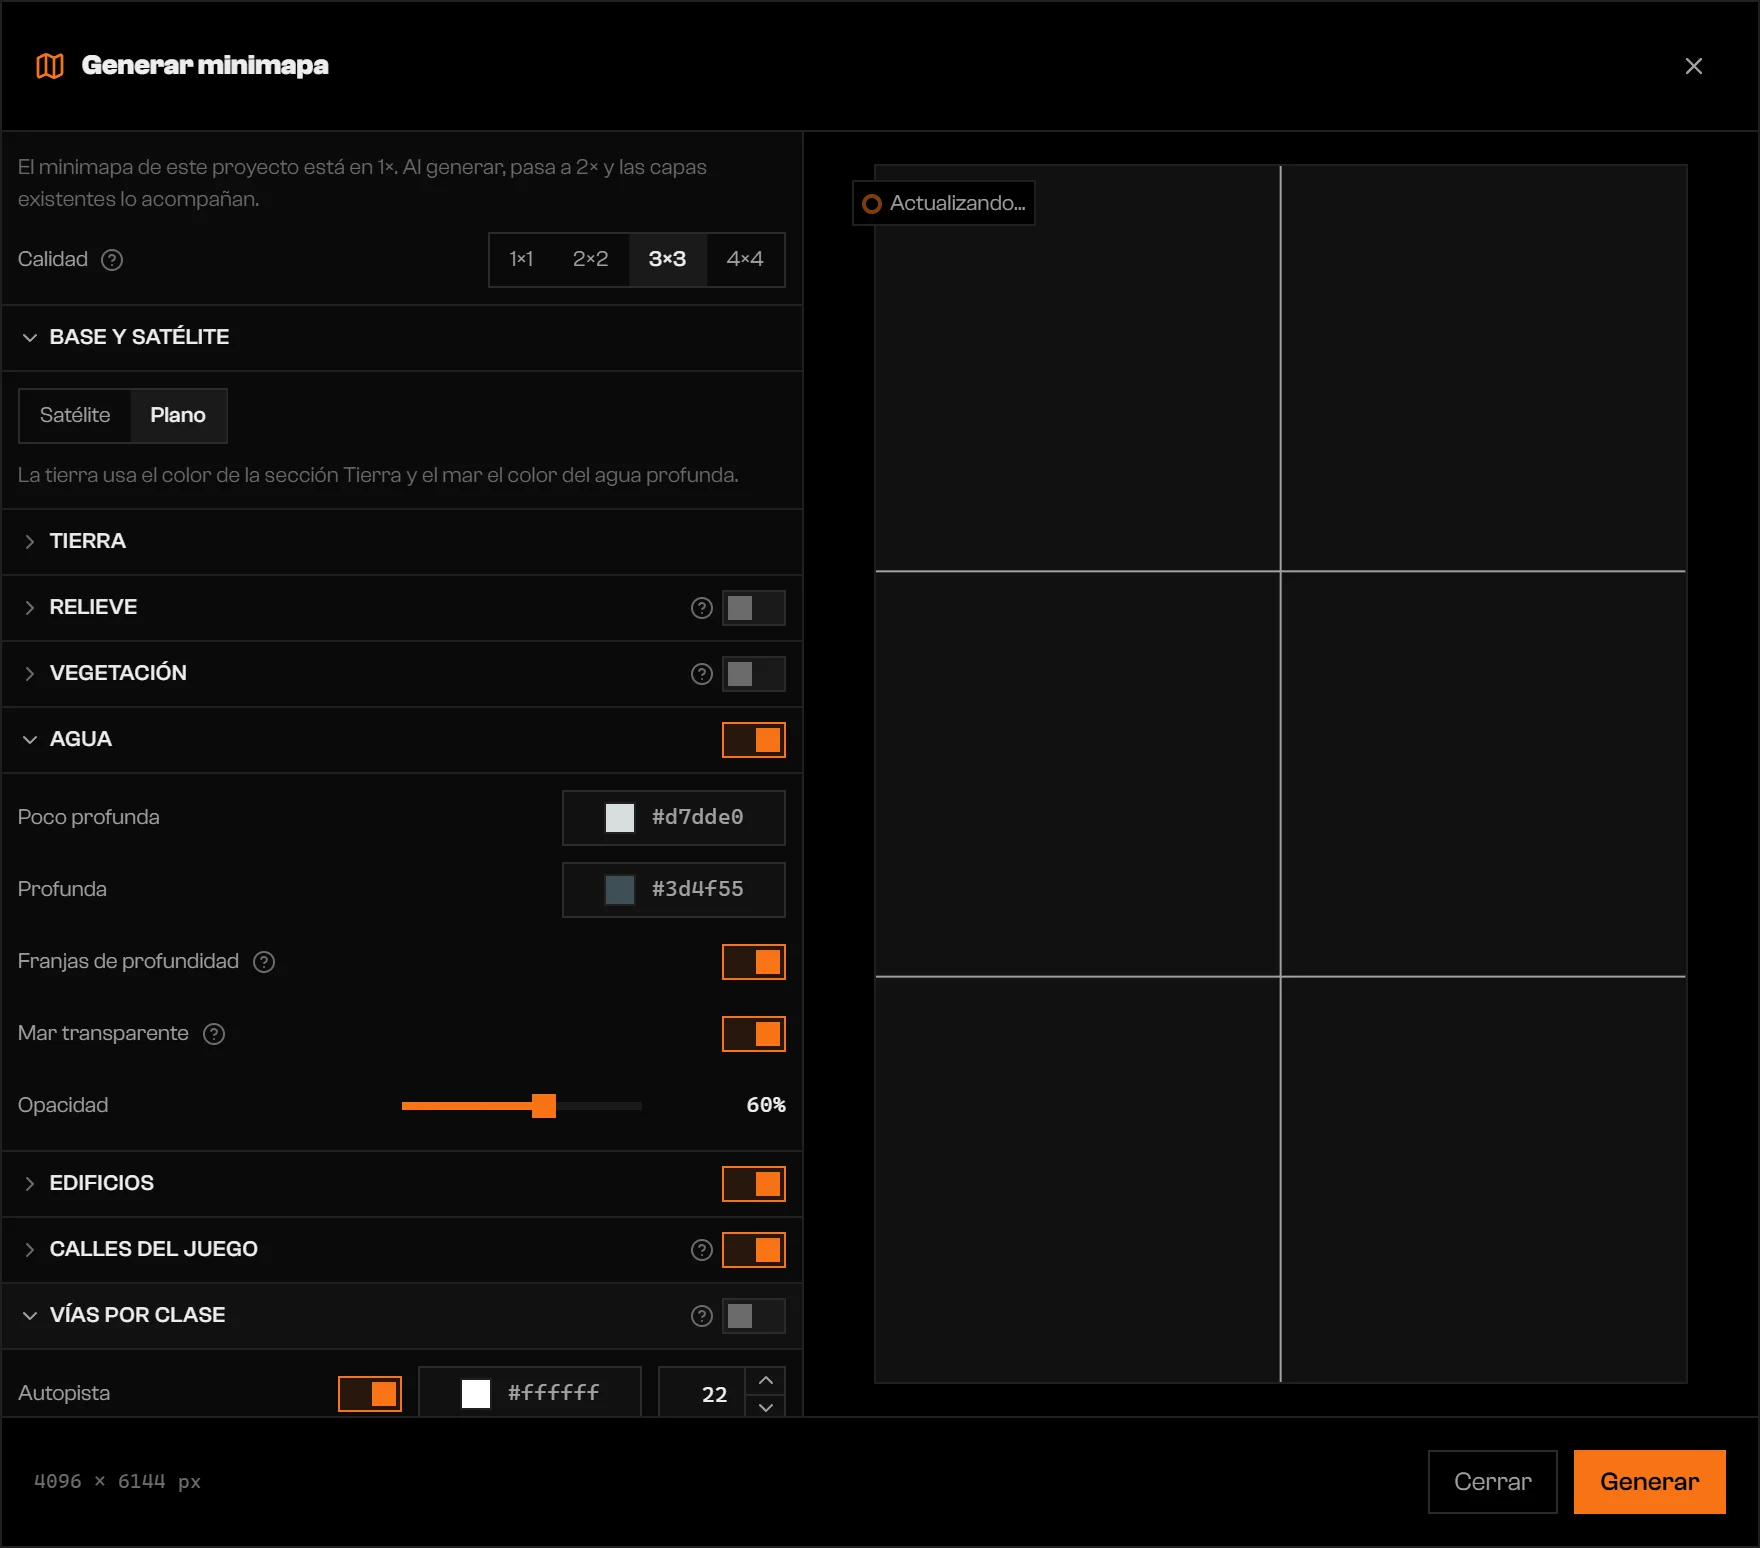Expand CALLES DEL JUEGO section chevron
The image size is (1760, 1548).
(30, 1250)
